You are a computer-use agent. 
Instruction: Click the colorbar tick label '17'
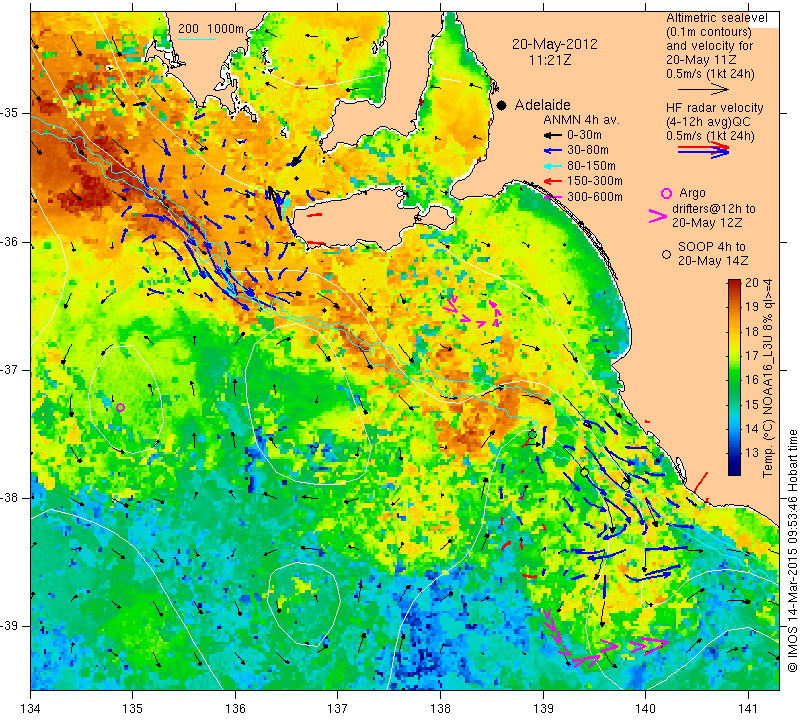click(752, 356)
